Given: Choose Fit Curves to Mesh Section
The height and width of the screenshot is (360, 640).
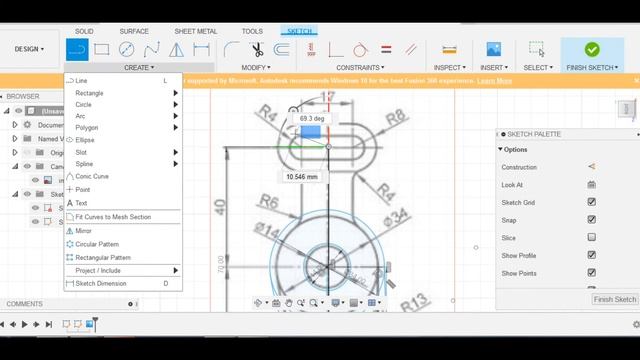Looking at the screenshot, I should 123,217.
